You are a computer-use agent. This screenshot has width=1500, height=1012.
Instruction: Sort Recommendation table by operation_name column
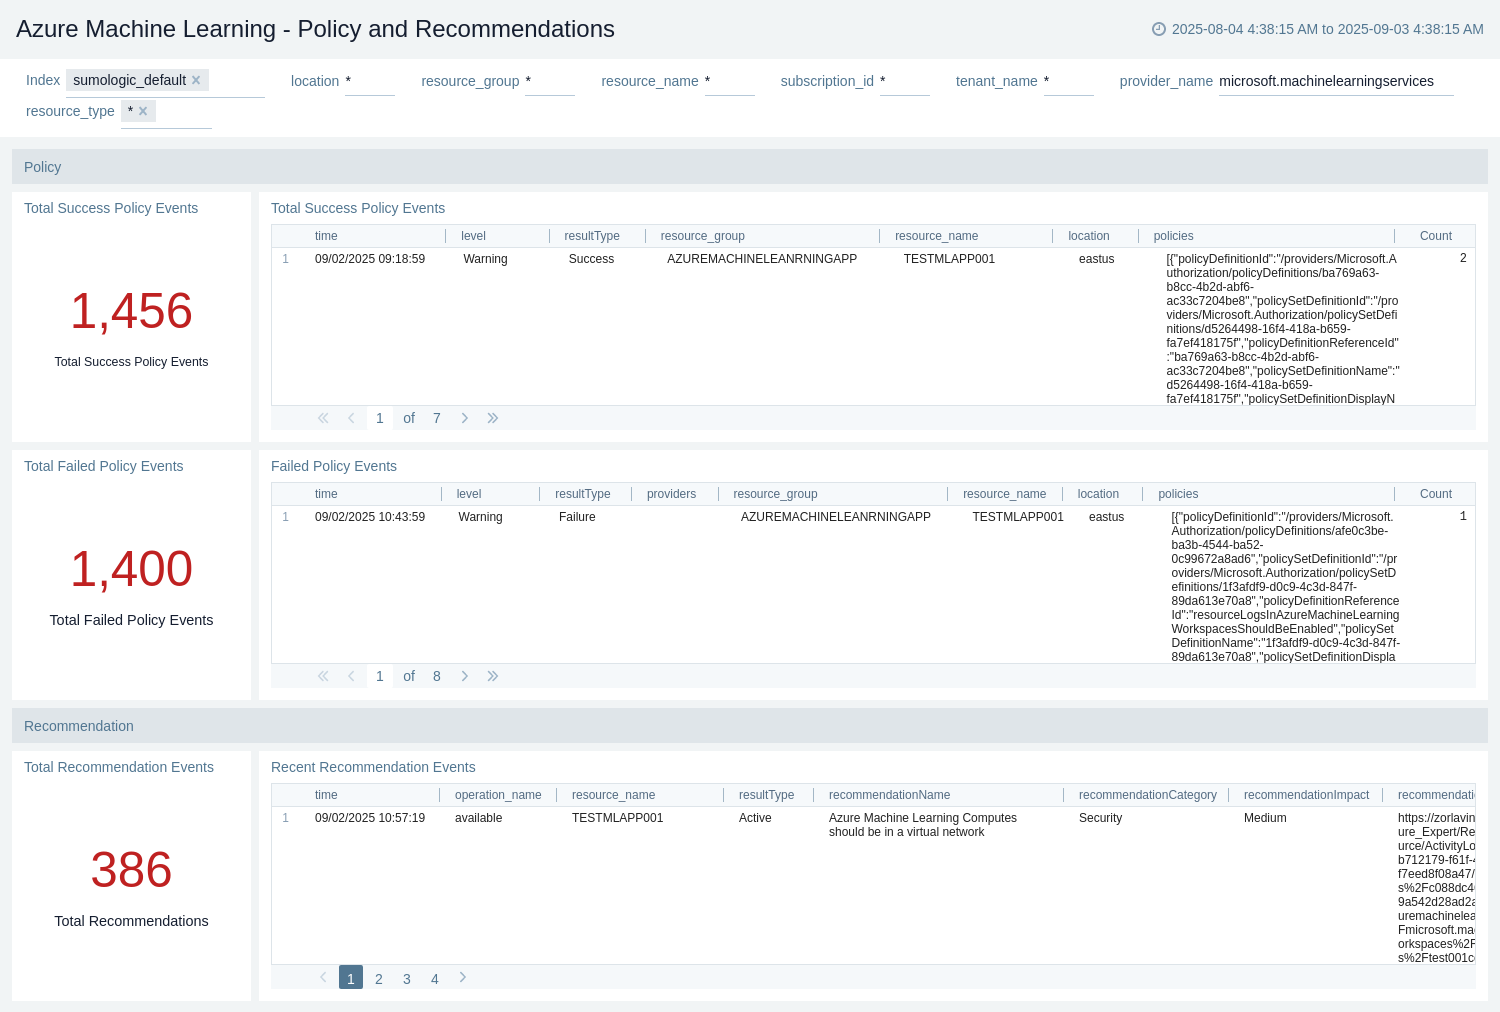click(498, 795)
